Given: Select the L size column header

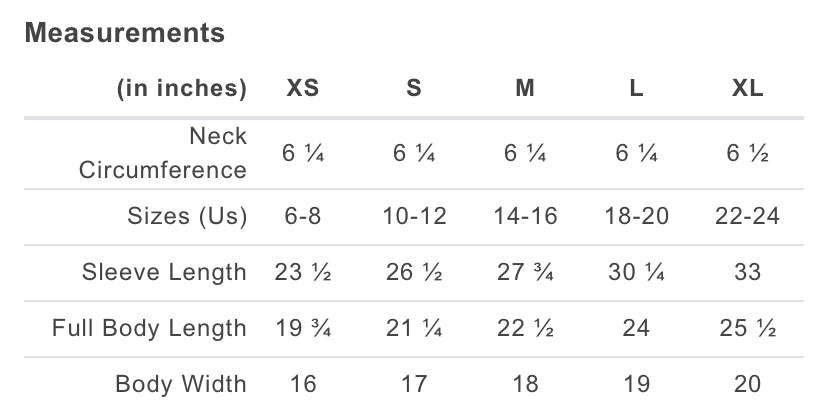Looking at the screenshot, I should point(636,88).
